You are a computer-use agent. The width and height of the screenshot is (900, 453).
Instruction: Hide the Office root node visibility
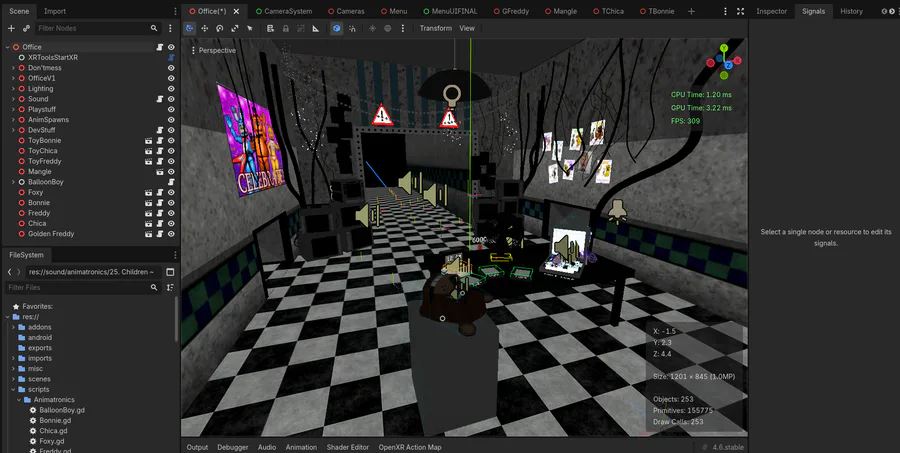point(171,47)
